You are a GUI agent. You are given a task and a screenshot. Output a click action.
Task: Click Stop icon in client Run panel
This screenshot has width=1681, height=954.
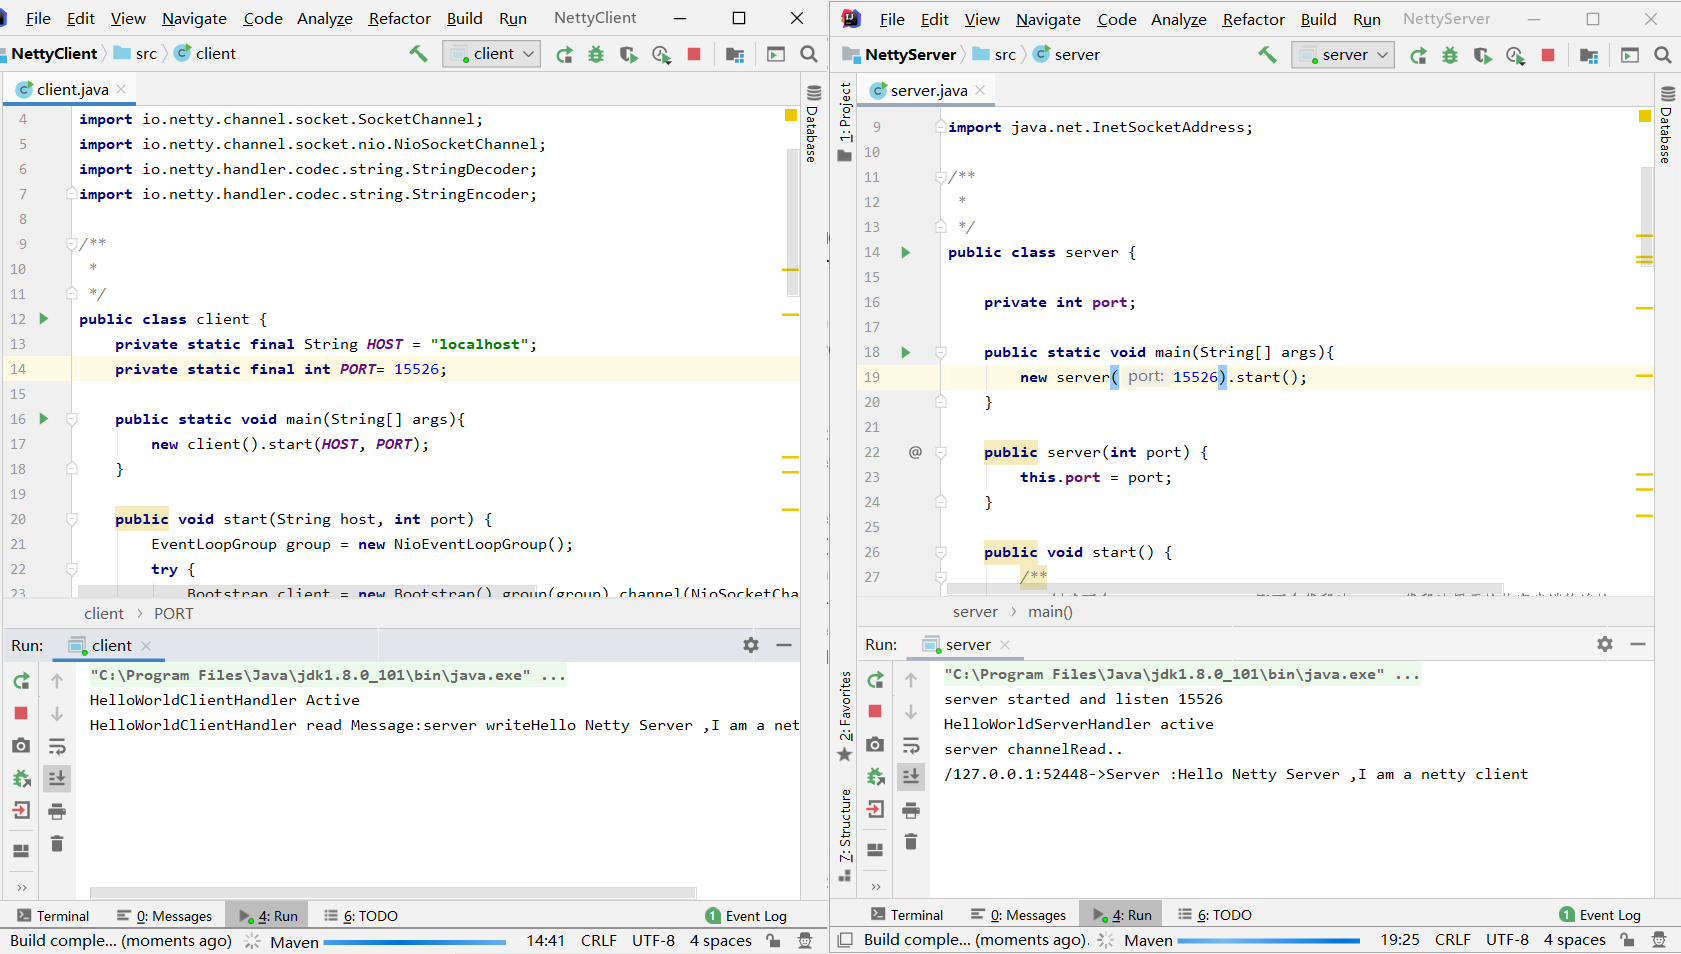point(21,713)
